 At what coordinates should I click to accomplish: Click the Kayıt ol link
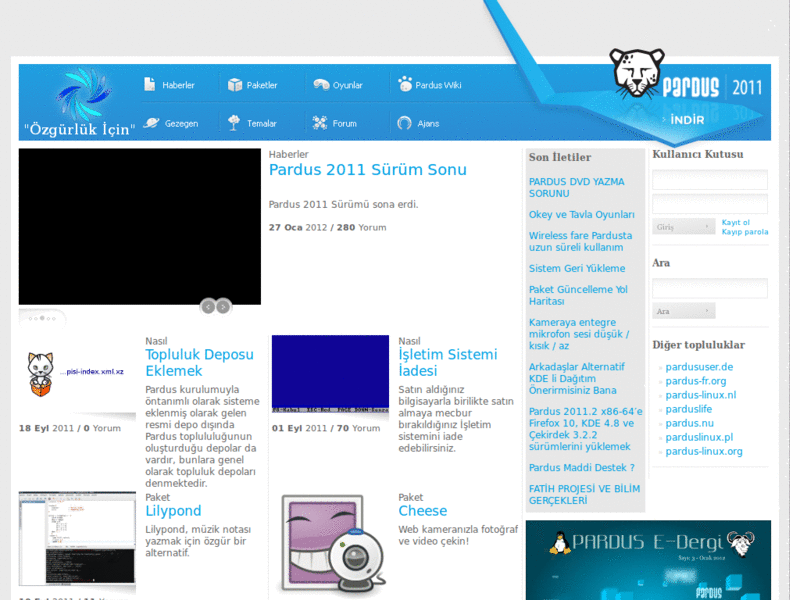coord(735,222)
